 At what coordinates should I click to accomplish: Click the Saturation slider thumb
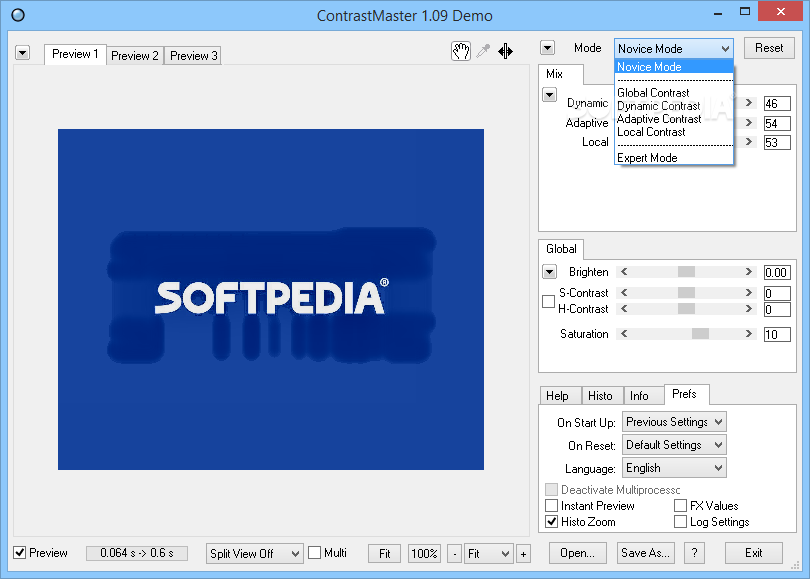[x=700, y=334]
